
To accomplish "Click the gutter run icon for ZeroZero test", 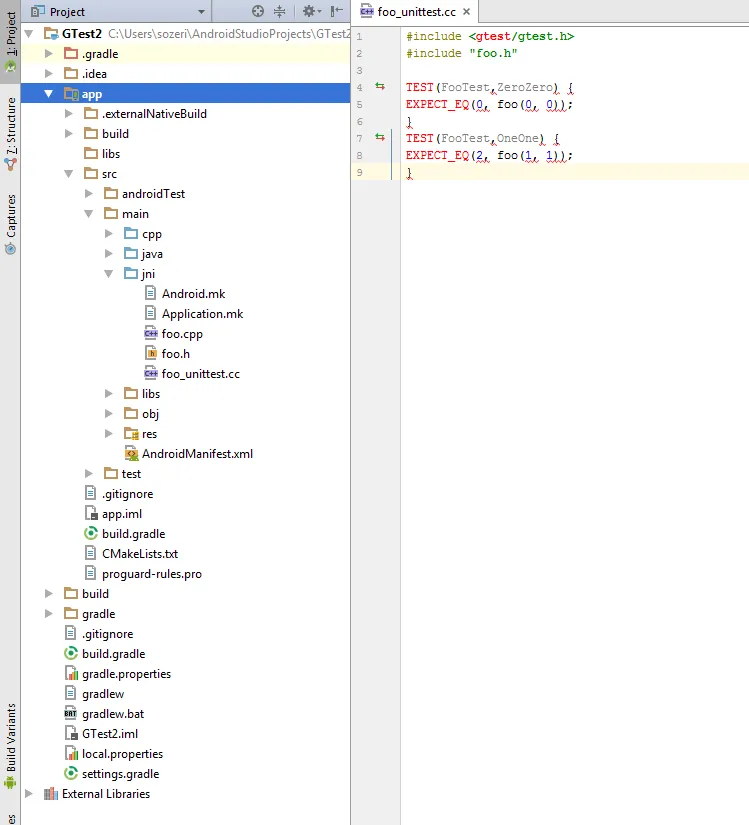I will click(x=380, y=86).
